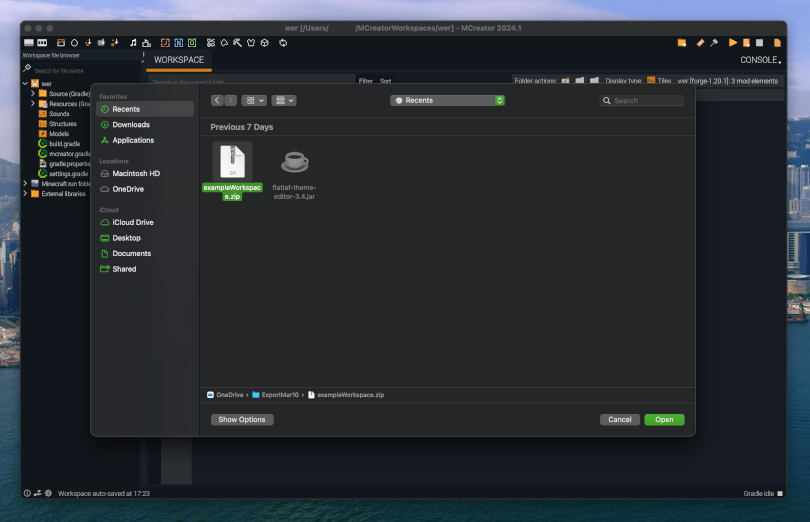Go back with the left chevron button
810x522 pixels.
point(217,100)
